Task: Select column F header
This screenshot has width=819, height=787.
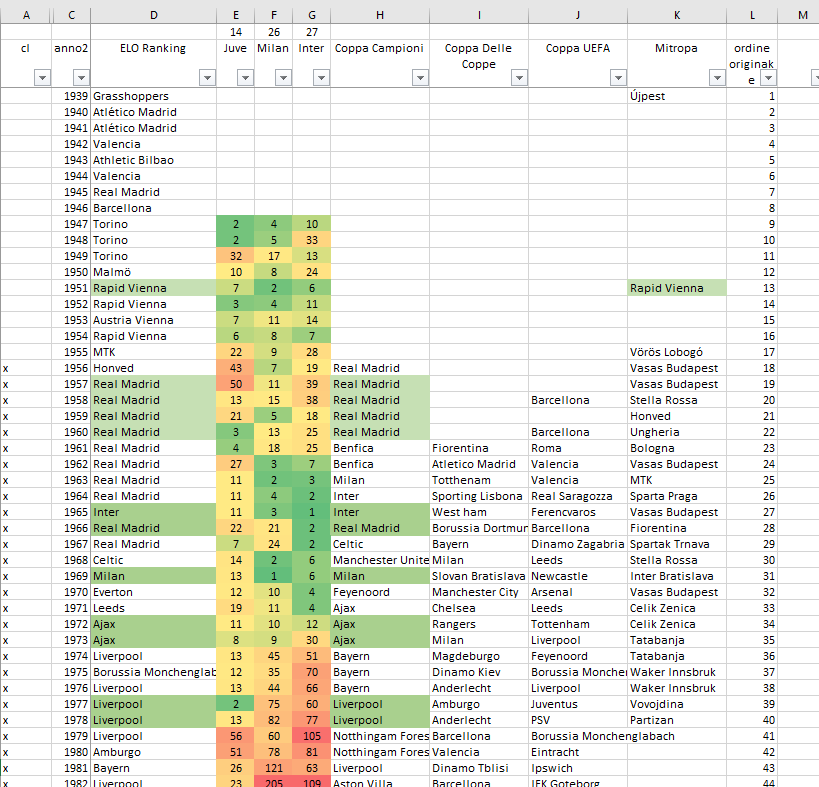Action: (x=274, y=16)
